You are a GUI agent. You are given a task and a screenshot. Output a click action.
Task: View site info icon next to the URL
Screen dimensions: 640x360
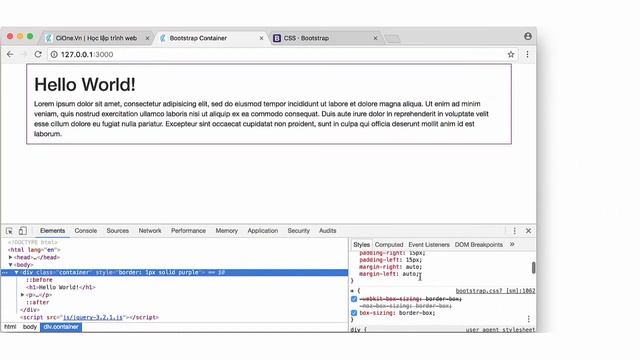(x=54, y=54)
